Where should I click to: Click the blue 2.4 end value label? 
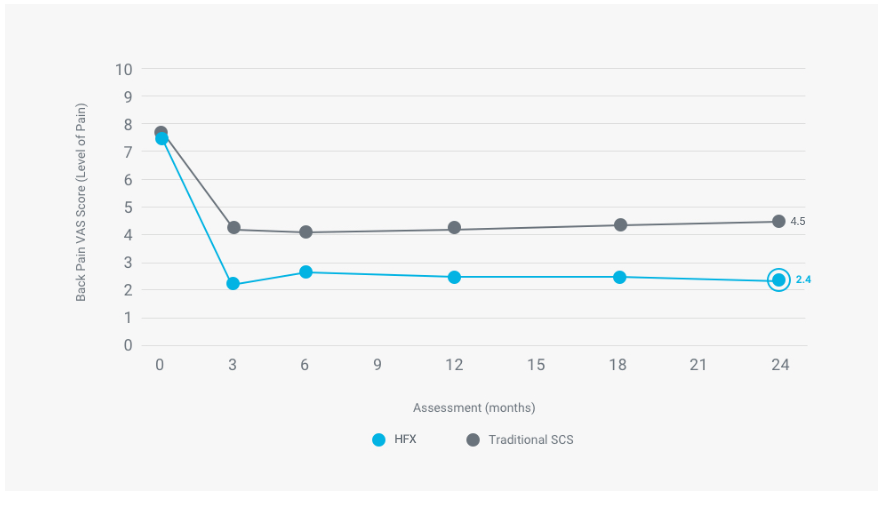pos(803,280)
